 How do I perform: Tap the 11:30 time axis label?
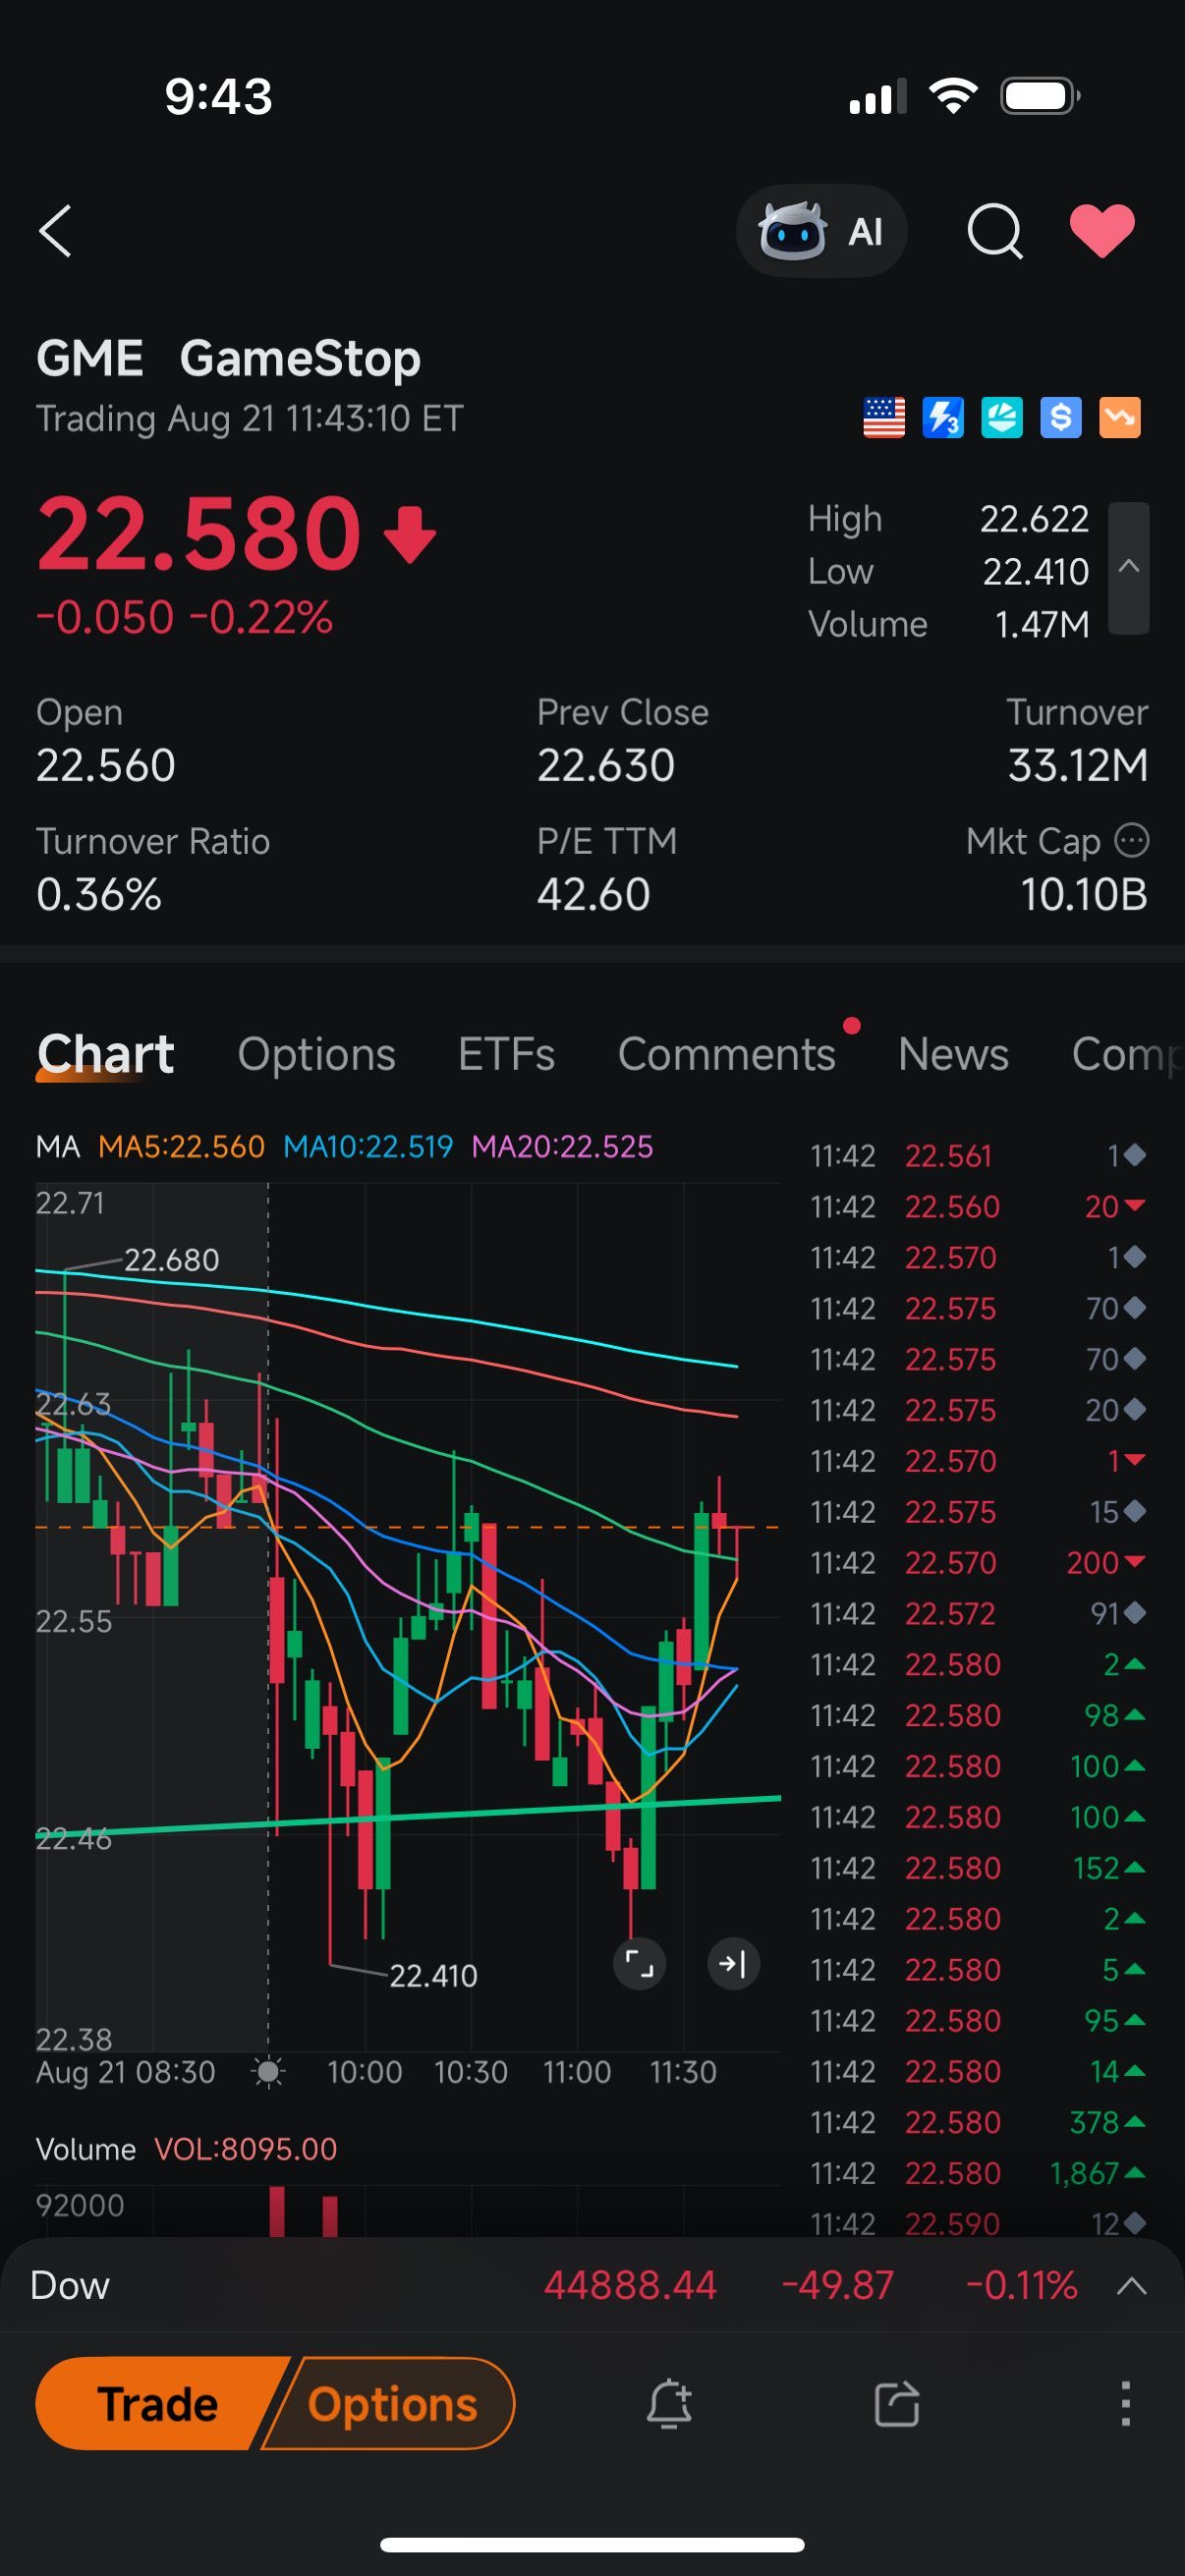point(683,2071)
